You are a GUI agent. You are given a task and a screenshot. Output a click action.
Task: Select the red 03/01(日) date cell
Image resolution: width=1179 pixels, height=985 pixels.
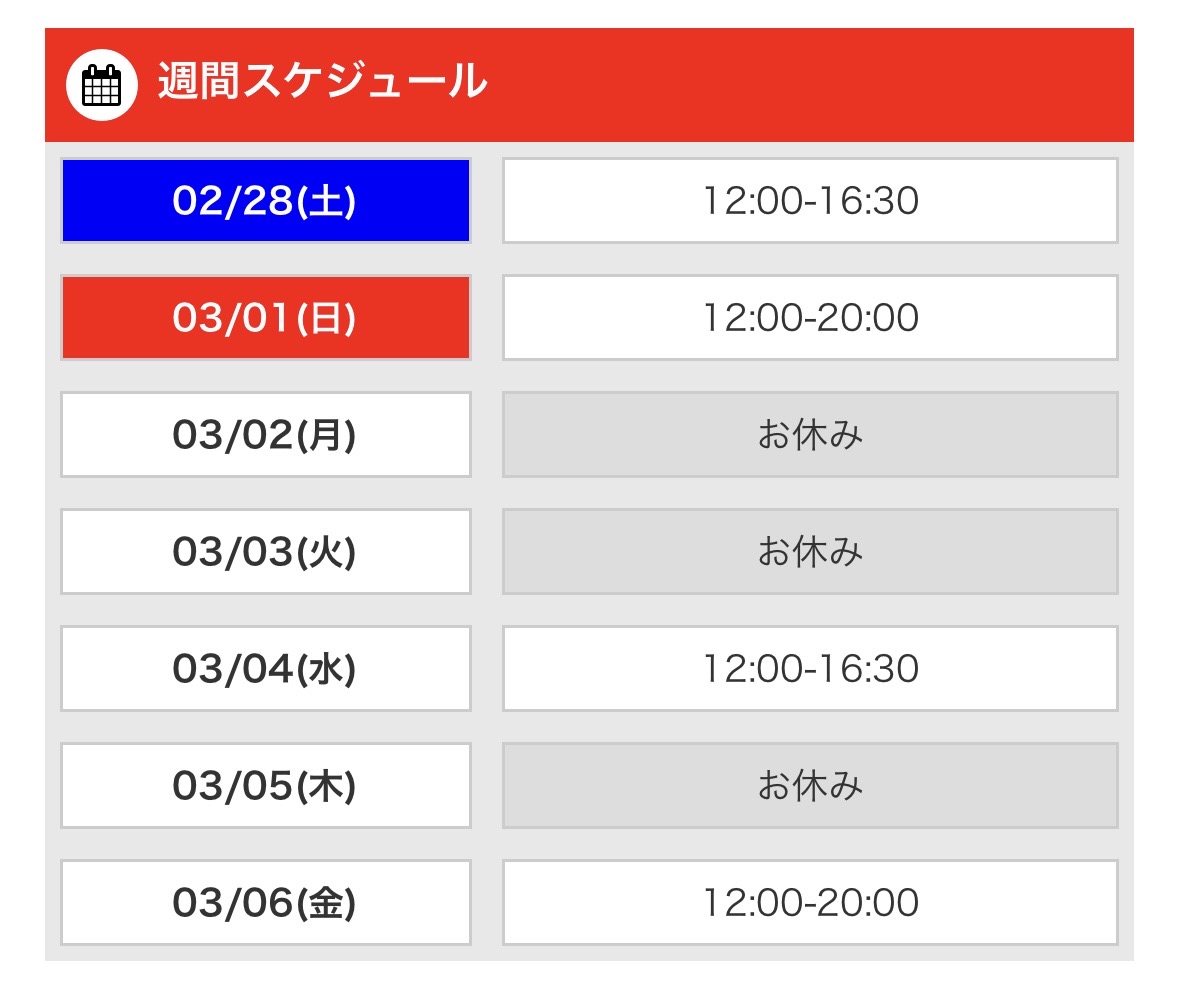point(265,317)
